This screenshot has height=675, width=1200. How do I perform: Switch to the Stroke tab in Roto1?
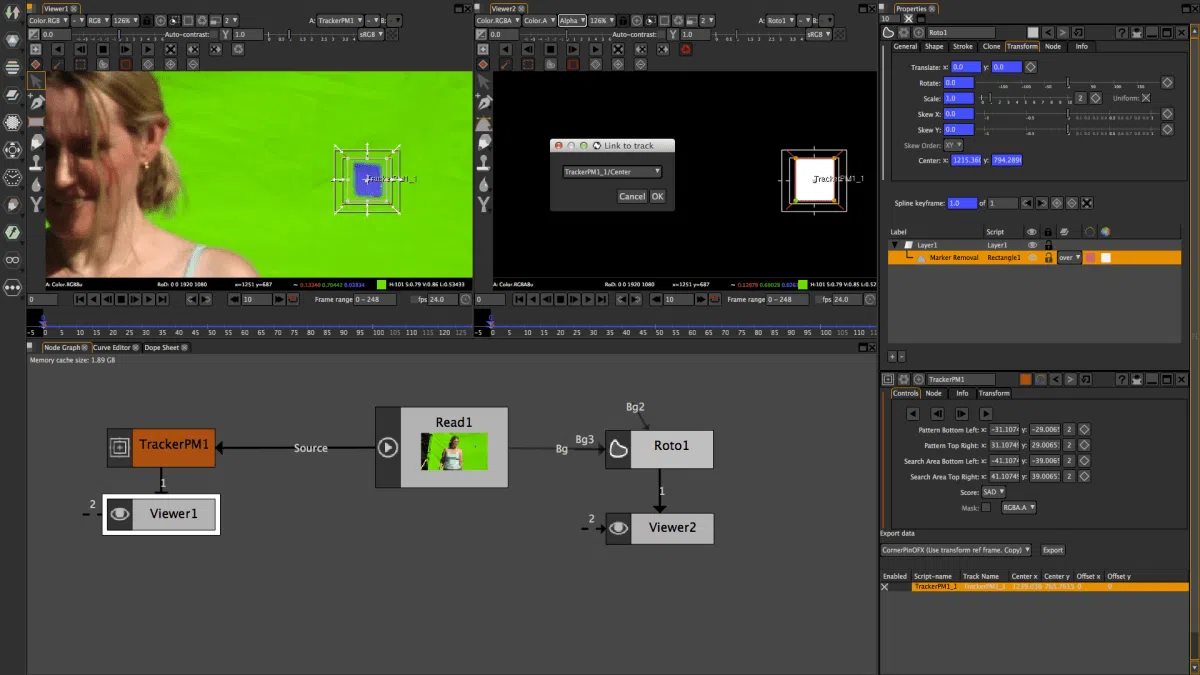963,46
